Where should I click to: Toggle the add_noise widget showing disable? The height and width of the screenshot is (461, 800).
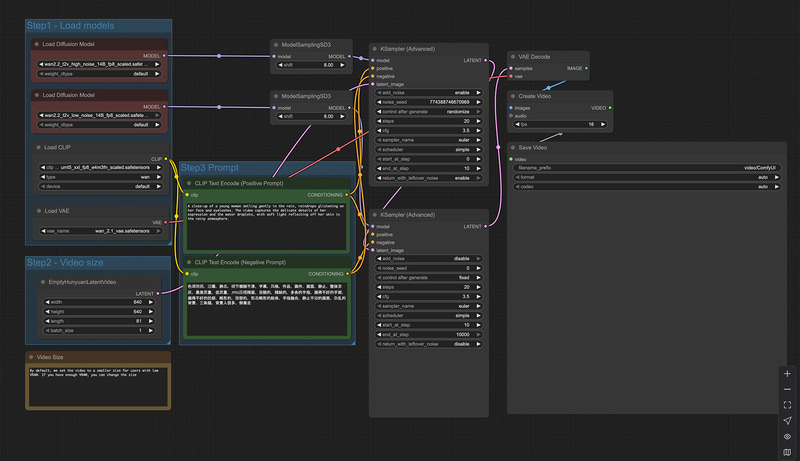(x=429, y=259)
